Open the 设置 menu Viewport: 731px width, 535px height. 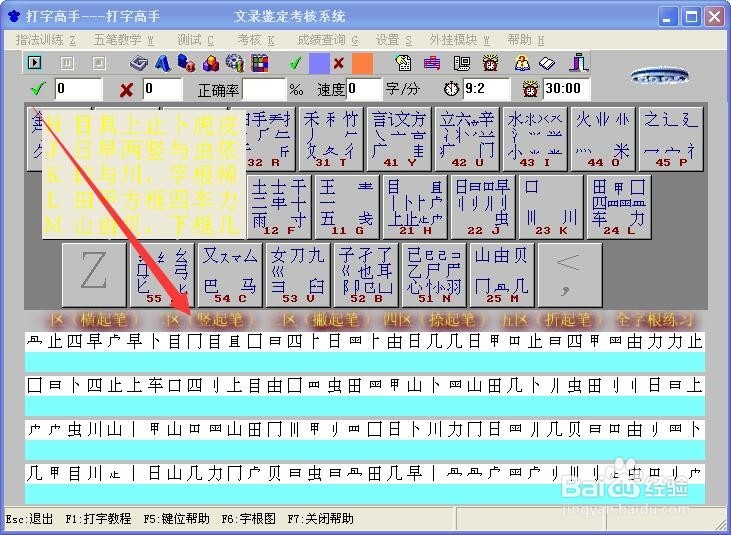point(394,40)
